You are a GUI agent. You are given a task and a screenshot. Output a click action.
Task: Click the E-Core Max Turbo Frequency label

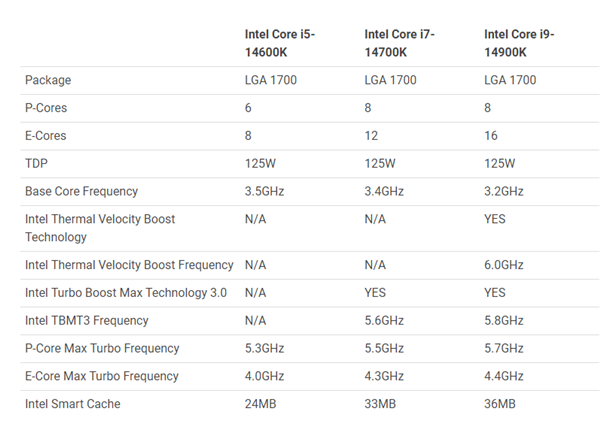tap(102, 376)
